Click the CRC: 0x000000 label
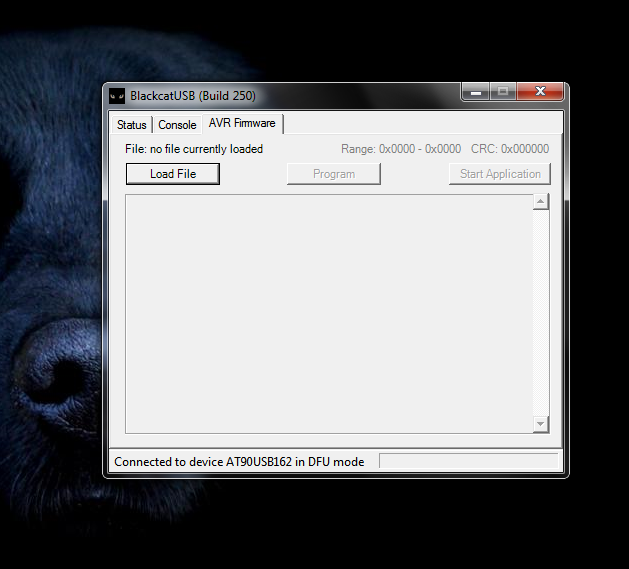 click(x=509, y=149)
